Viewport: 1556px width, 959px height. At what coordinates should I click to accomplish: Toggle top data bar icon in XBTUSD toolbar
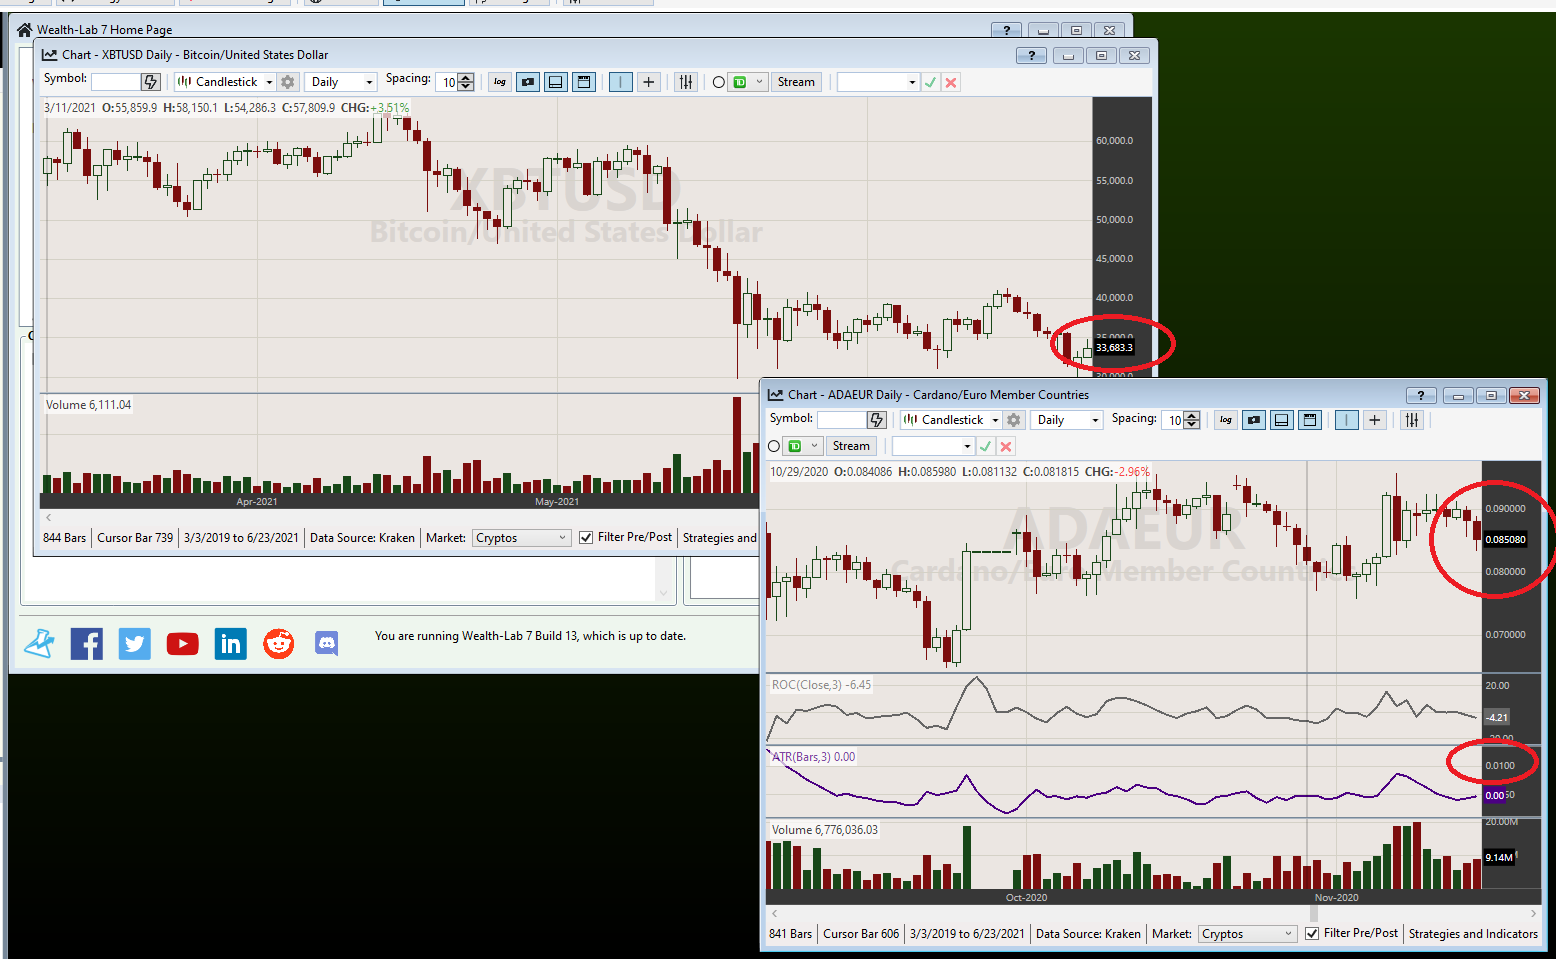click(x=584, y=82)
